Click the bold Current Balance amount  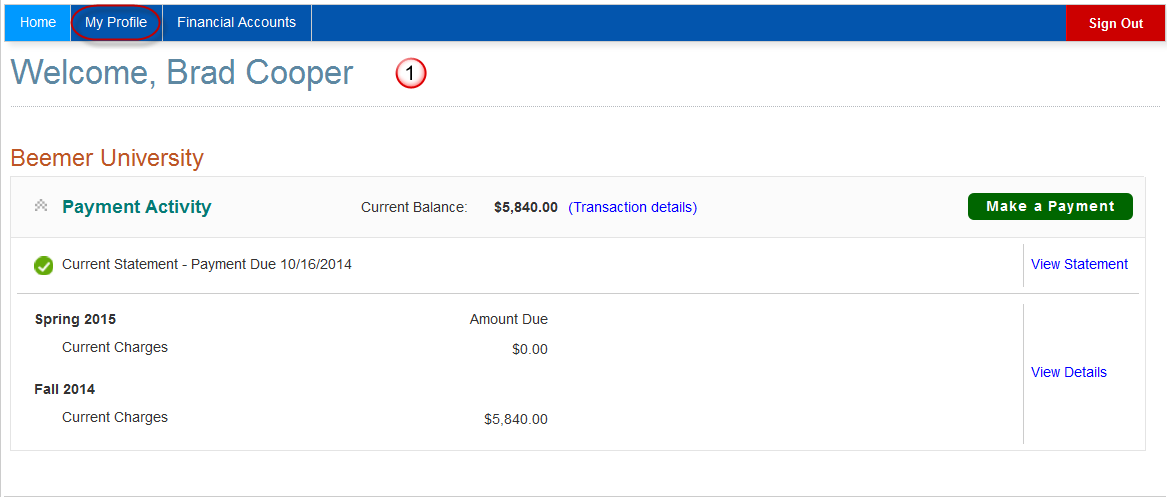pos(525,207)
